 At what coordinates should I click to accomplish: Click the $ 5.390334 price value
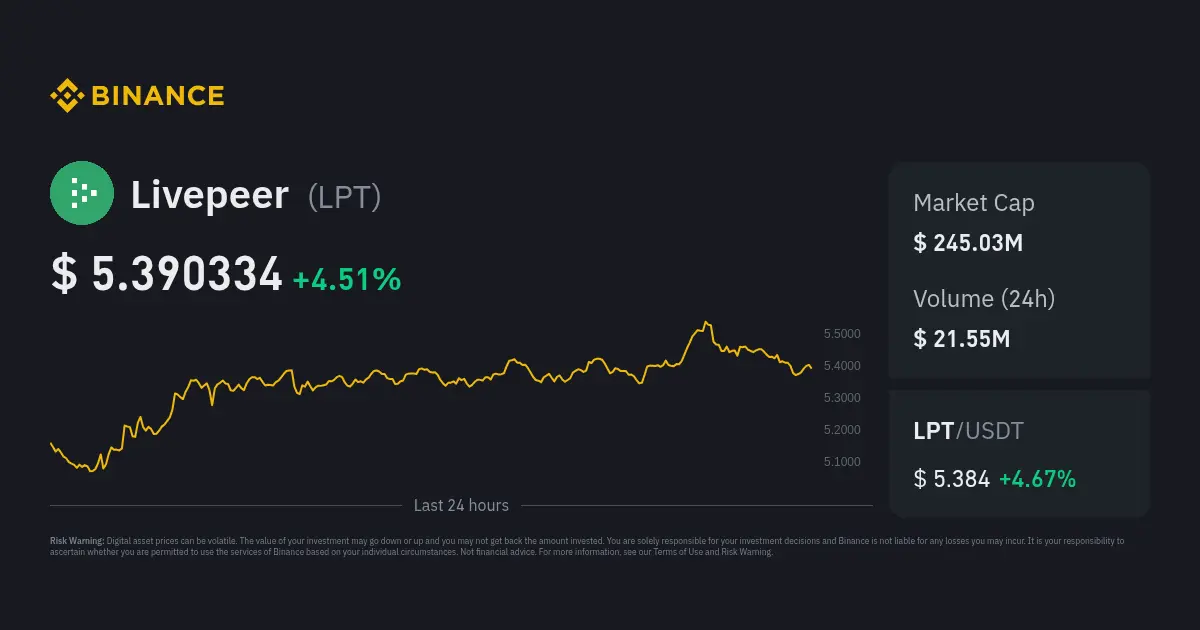tap(167, 275)
